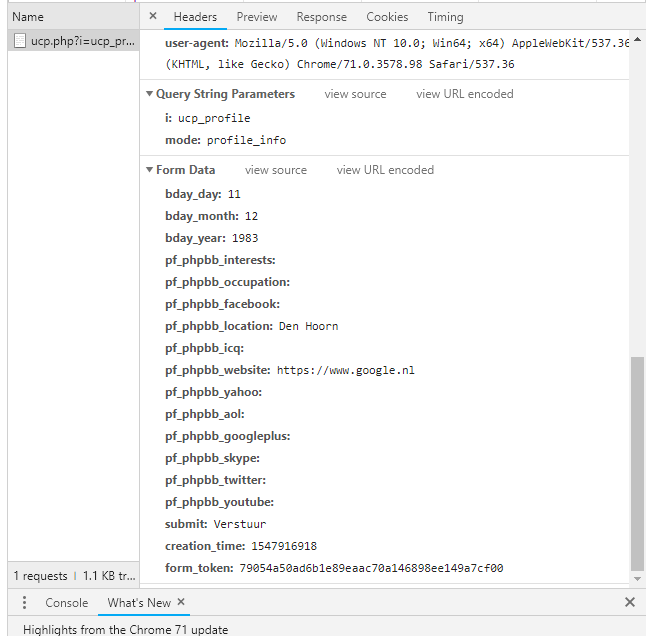This screenshot has width=646, height=636.
Task: Click the website value https://www.google.nl
Action: click(x=346, y=370)
